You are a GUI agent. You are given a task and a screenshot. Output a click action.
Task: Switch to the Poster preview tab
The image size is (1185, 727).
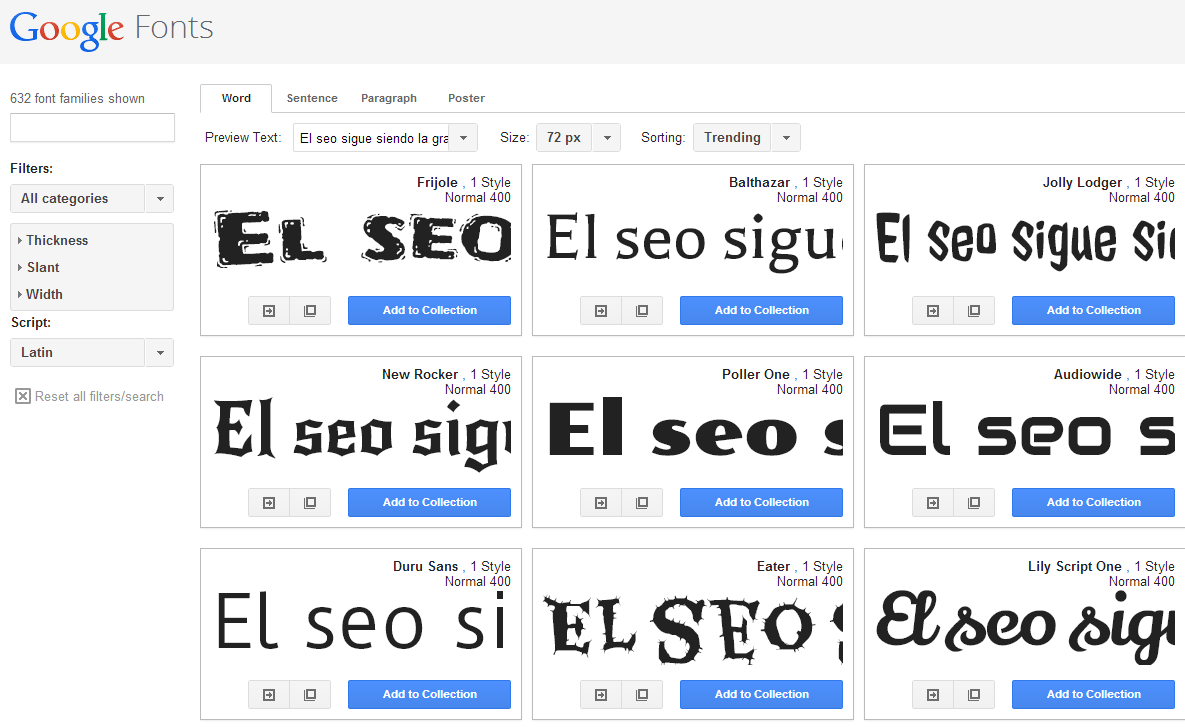pyautogui.click(x=466, y=98)
